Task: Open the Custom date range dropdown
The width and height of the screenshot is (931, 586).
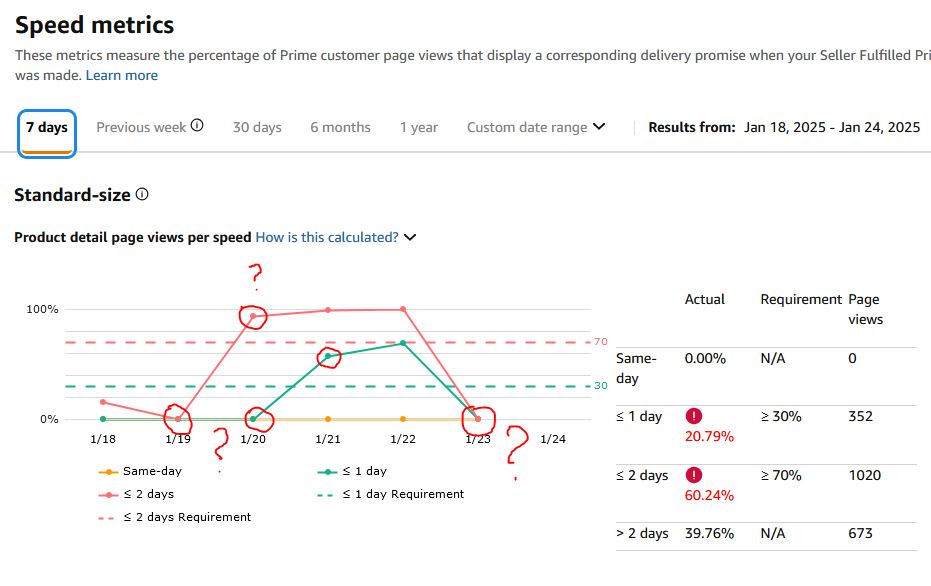Action: coord(536,127)
